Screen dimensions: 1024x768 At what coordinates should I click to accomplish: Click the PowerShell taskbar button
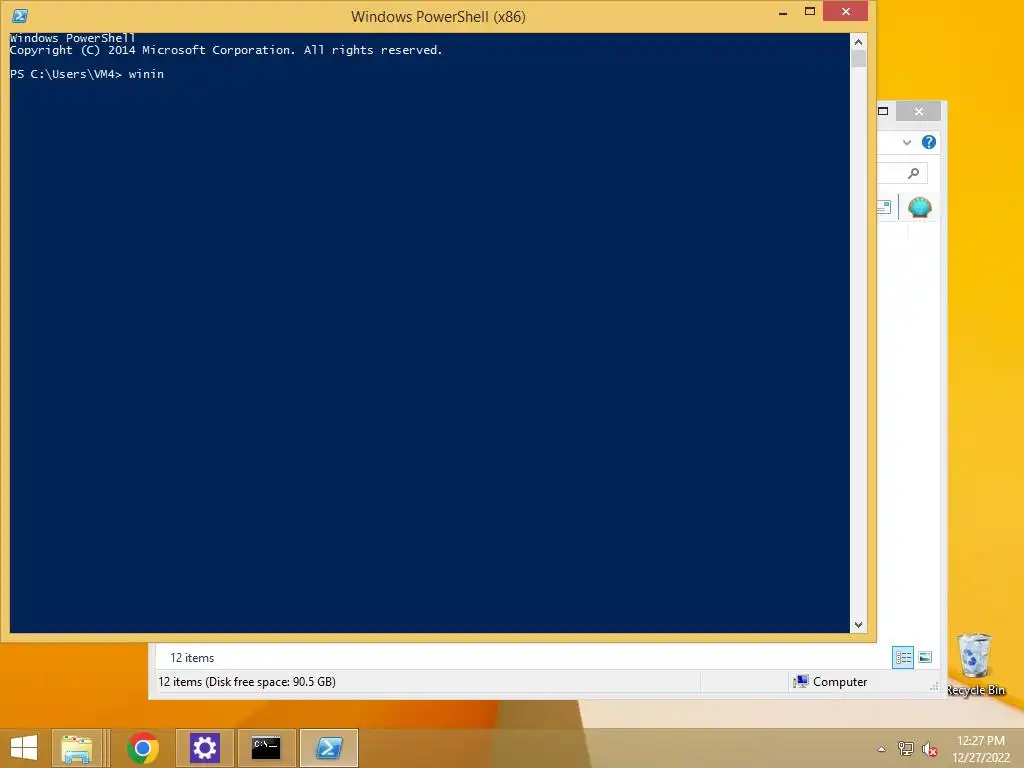[328, 748]
